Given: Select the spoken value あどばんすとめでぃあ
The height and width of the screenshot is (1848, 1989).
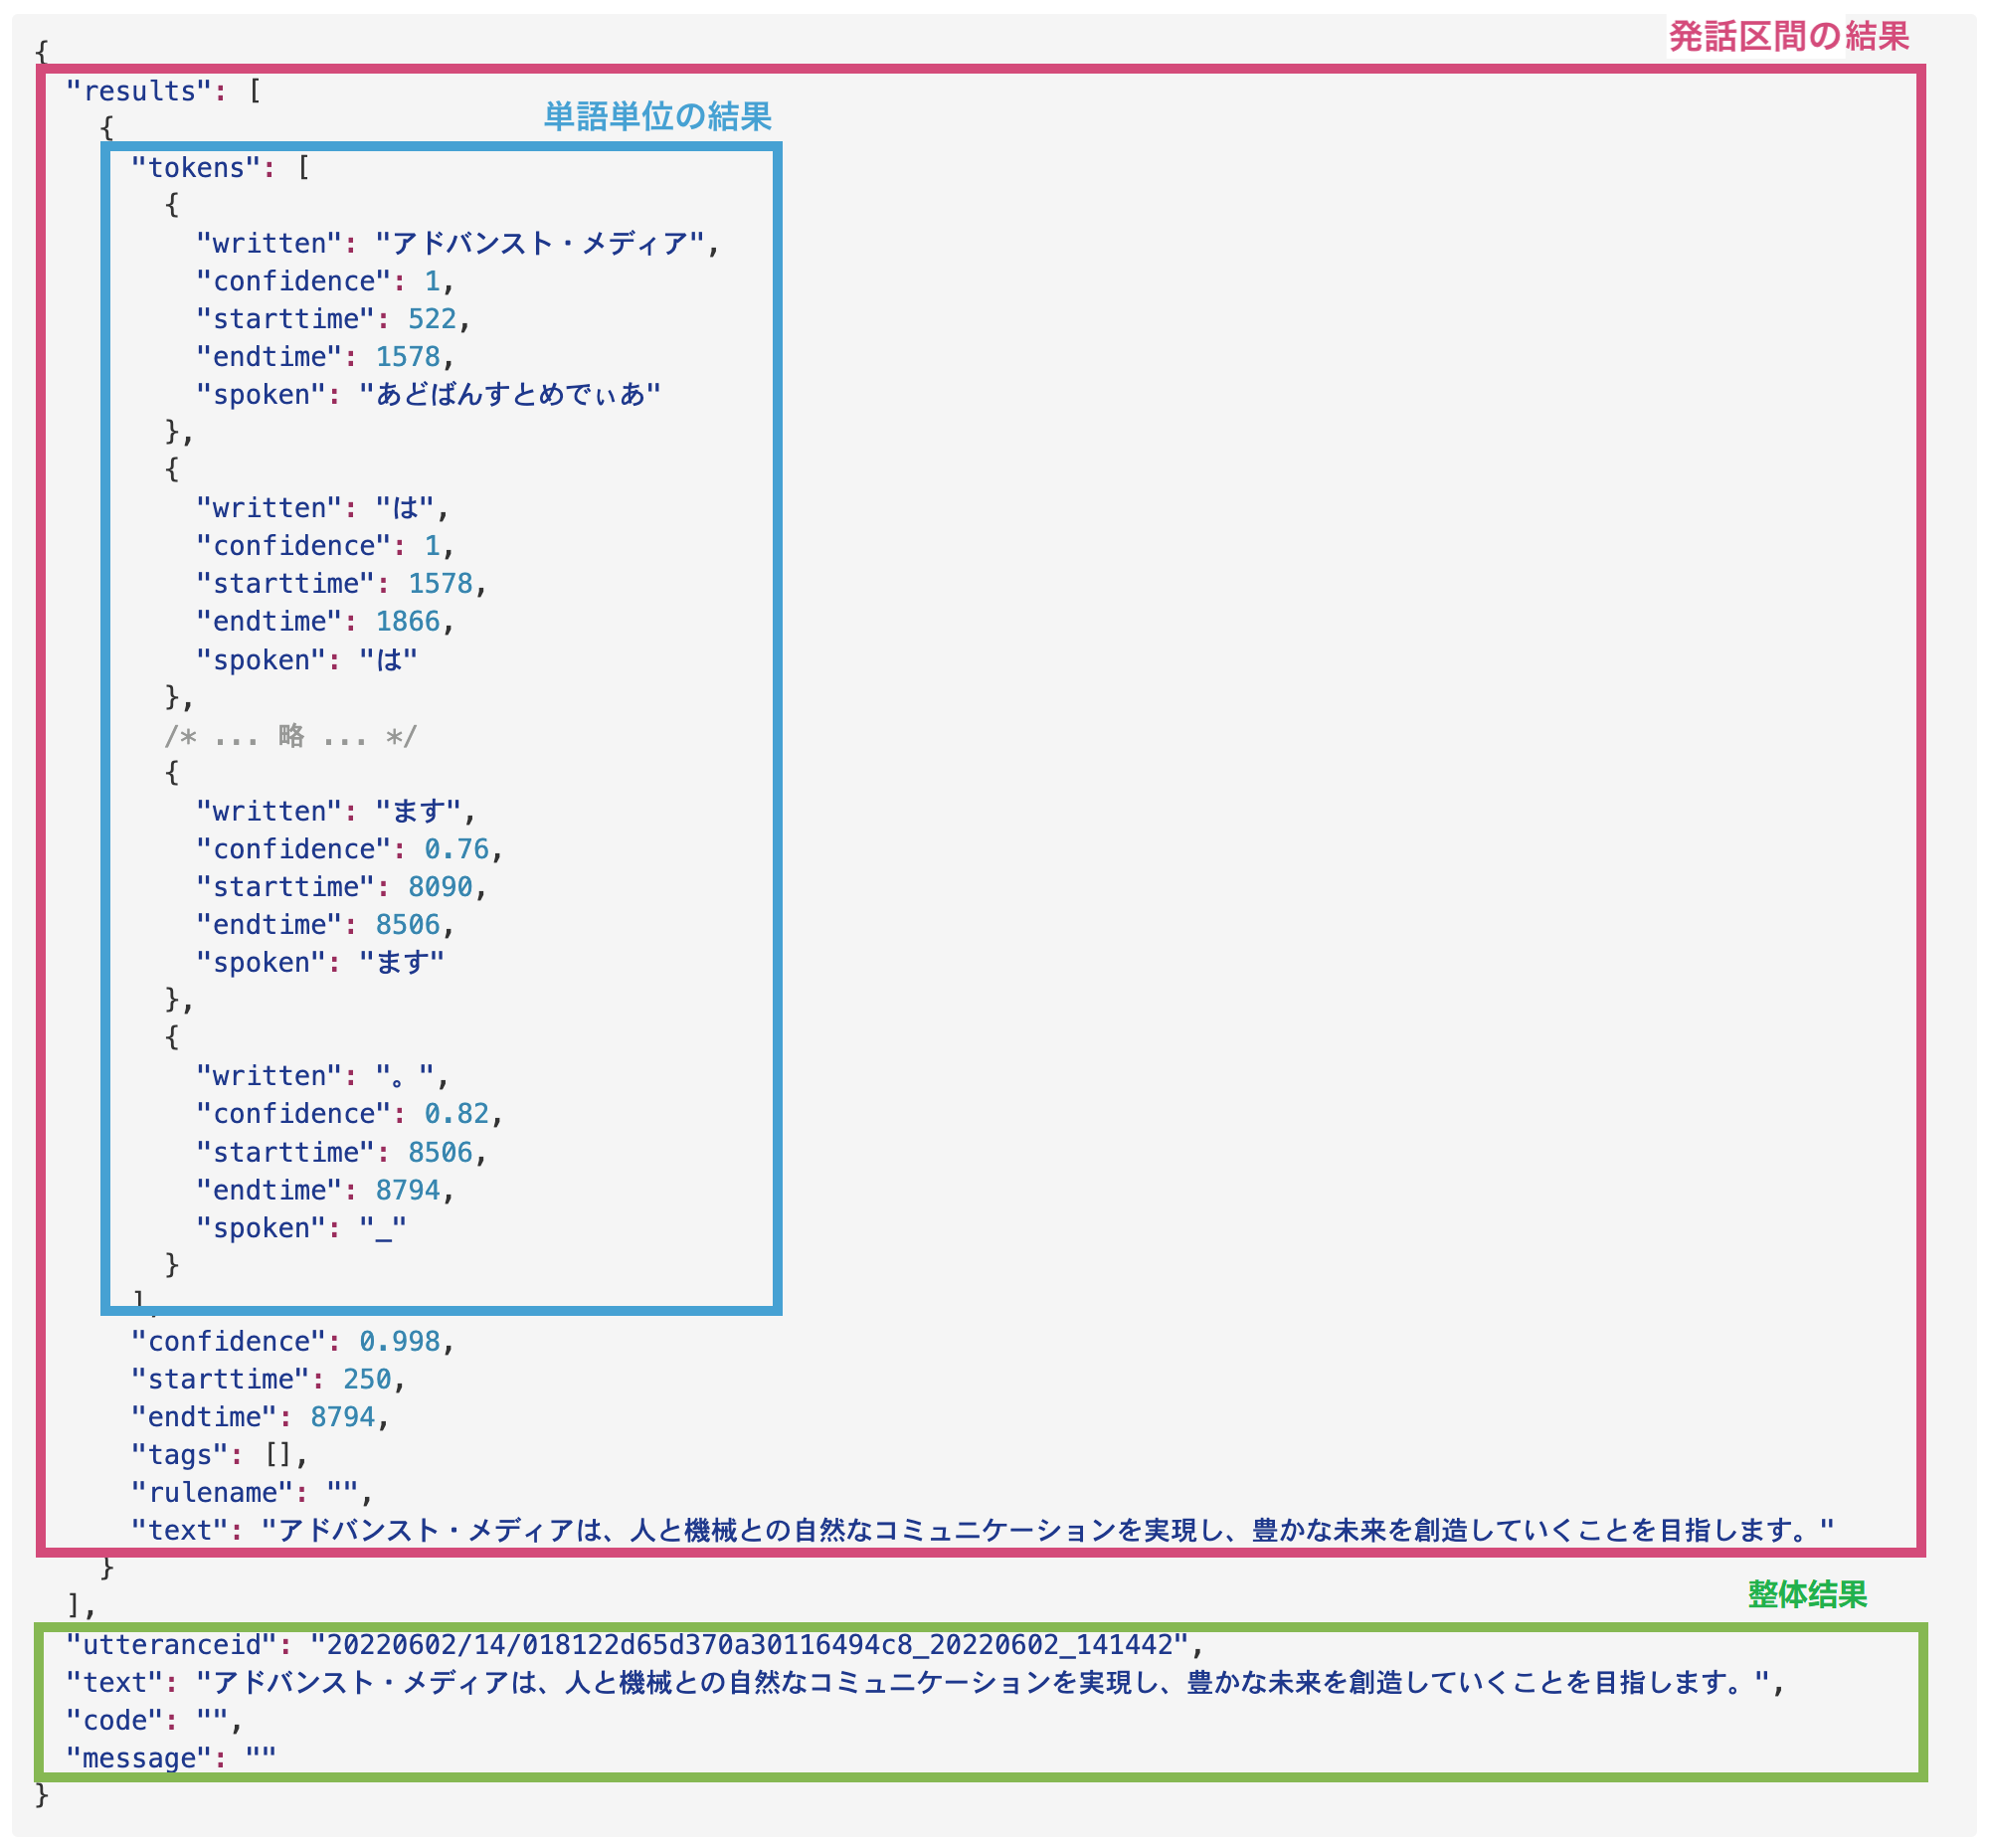Looking at the screenshot, I should [510, 395].
